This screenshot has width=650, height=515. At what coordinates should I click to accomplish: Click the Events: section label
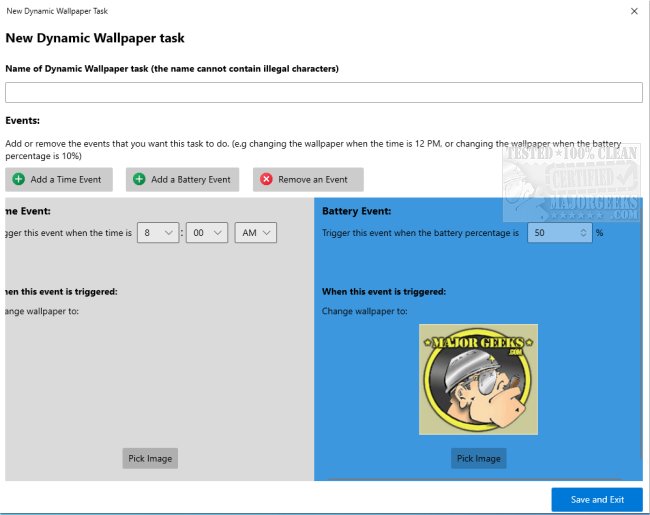pos(22,121)
